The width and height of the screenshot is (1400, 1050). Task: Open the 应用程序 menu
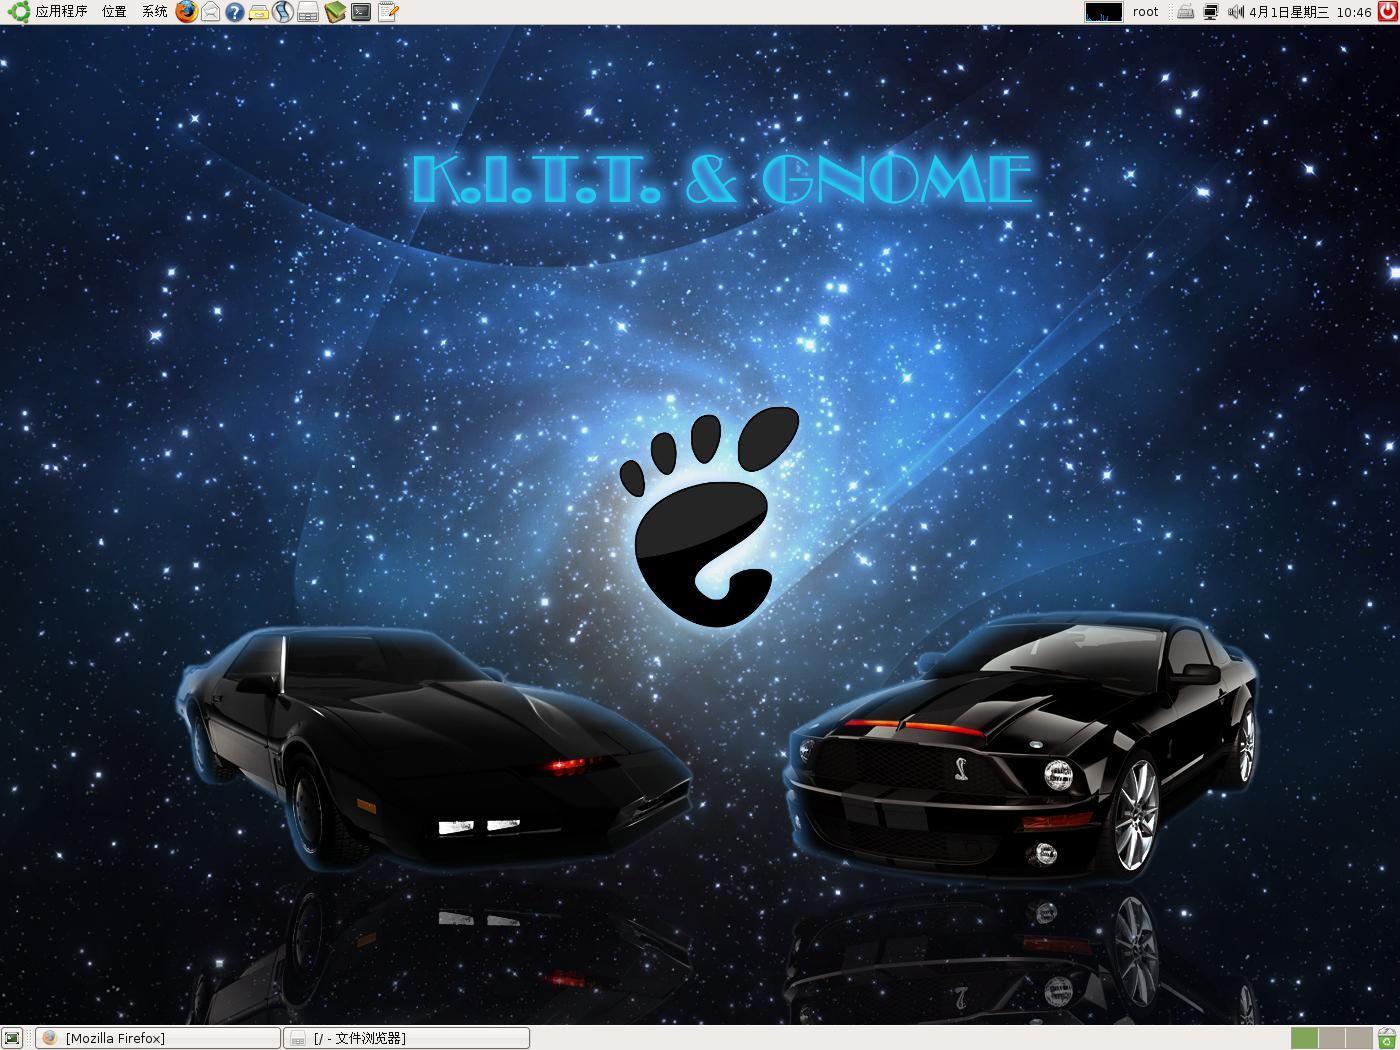point(60,12)
